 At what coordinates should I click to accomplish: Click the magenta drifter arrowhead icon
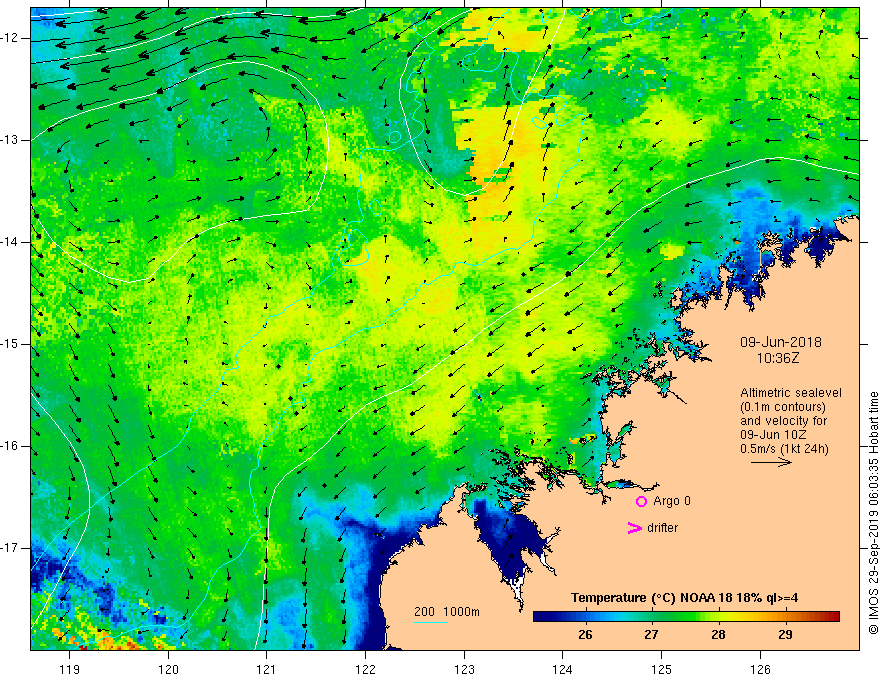coord(634,527)
